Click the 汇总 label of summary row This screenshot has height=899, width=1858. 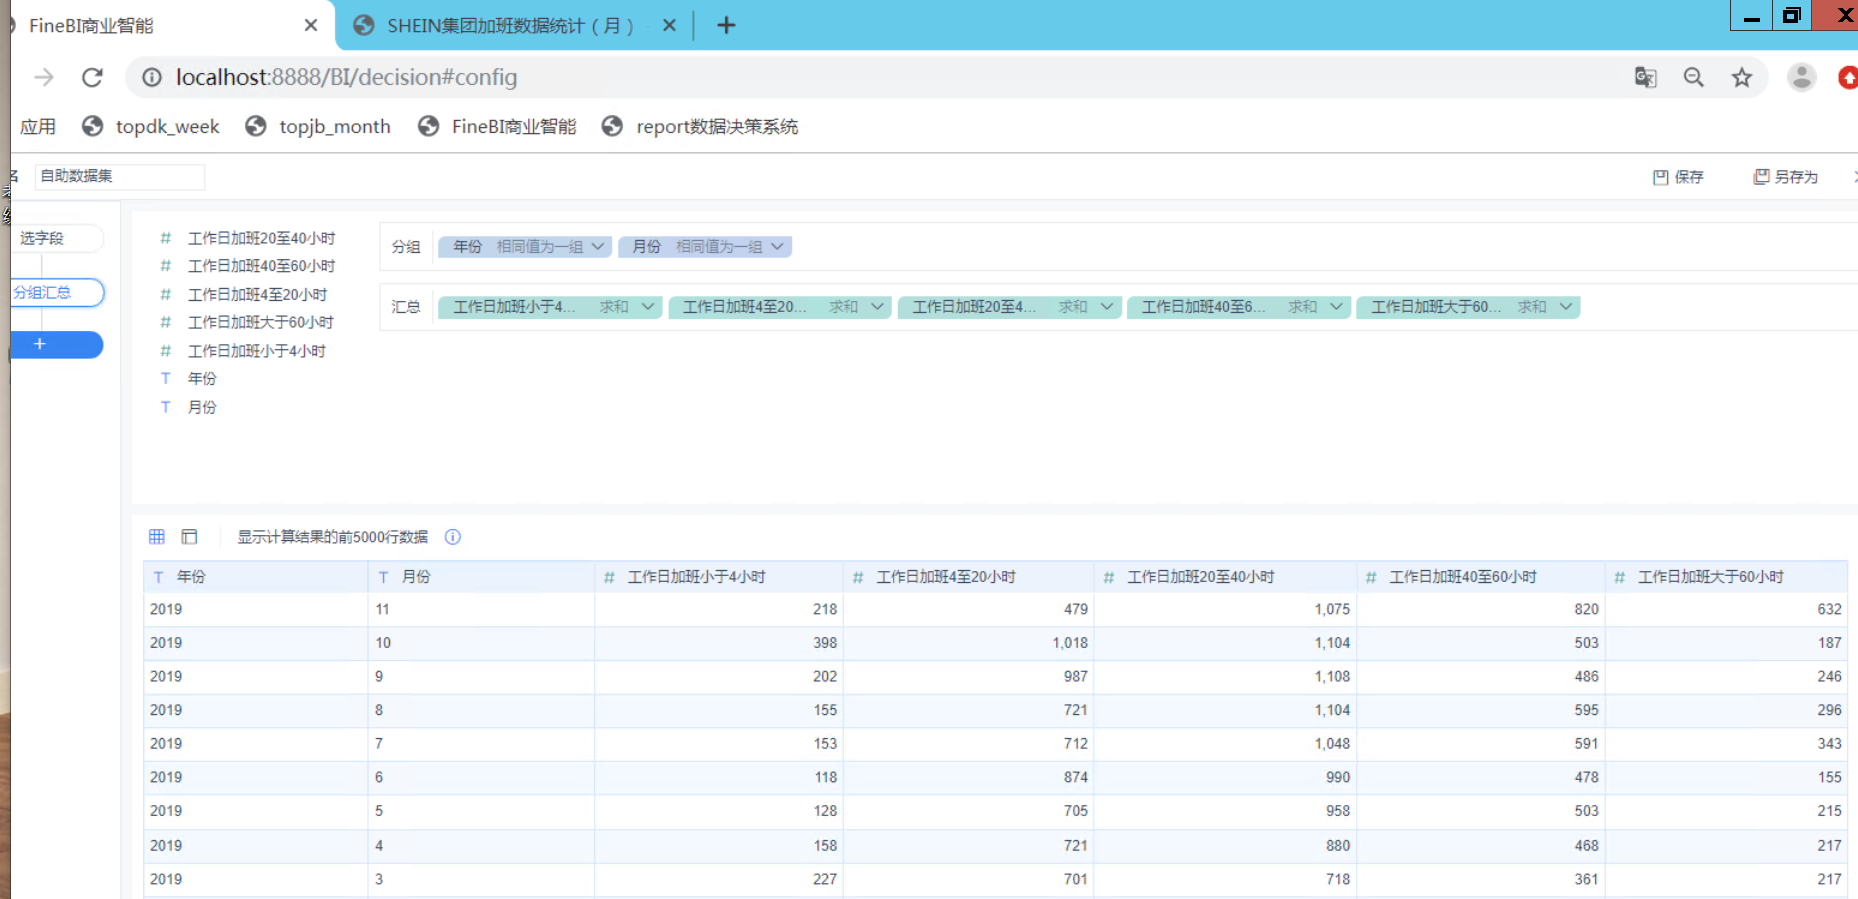point(406,307)
